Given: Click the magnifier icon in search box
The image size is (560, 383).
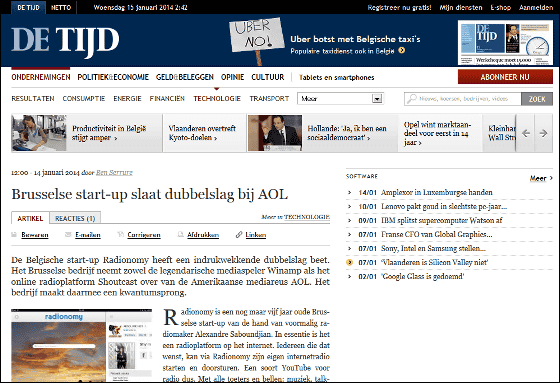Looking at the screenshot, I should coord(411,98).
